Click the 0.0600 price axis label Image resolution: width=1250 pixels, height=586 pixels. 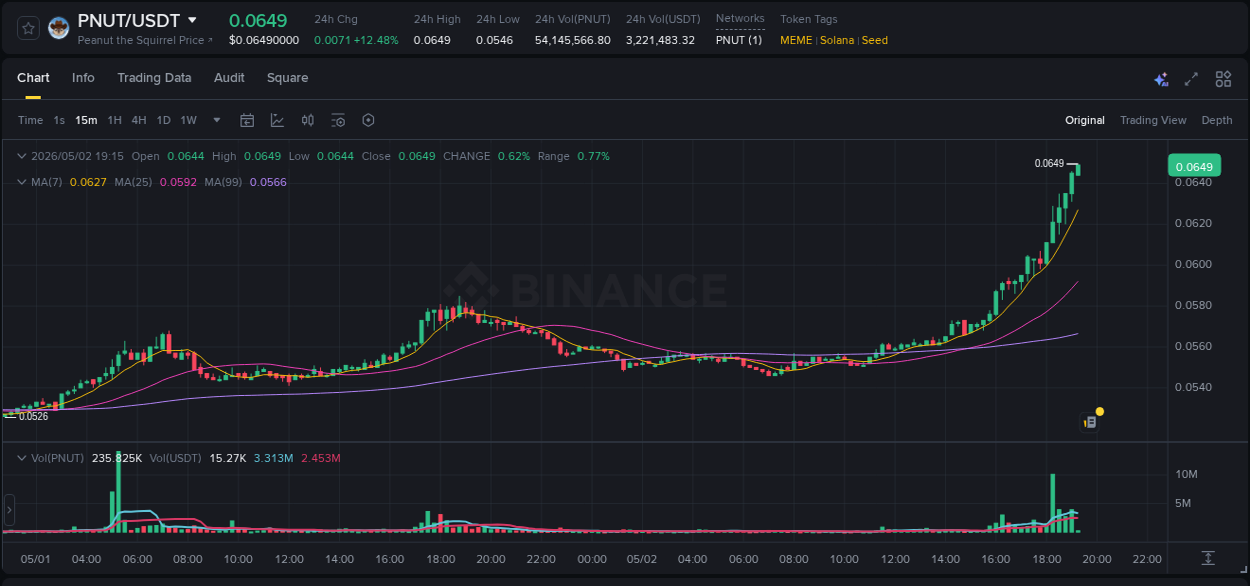coord(1194,264)
